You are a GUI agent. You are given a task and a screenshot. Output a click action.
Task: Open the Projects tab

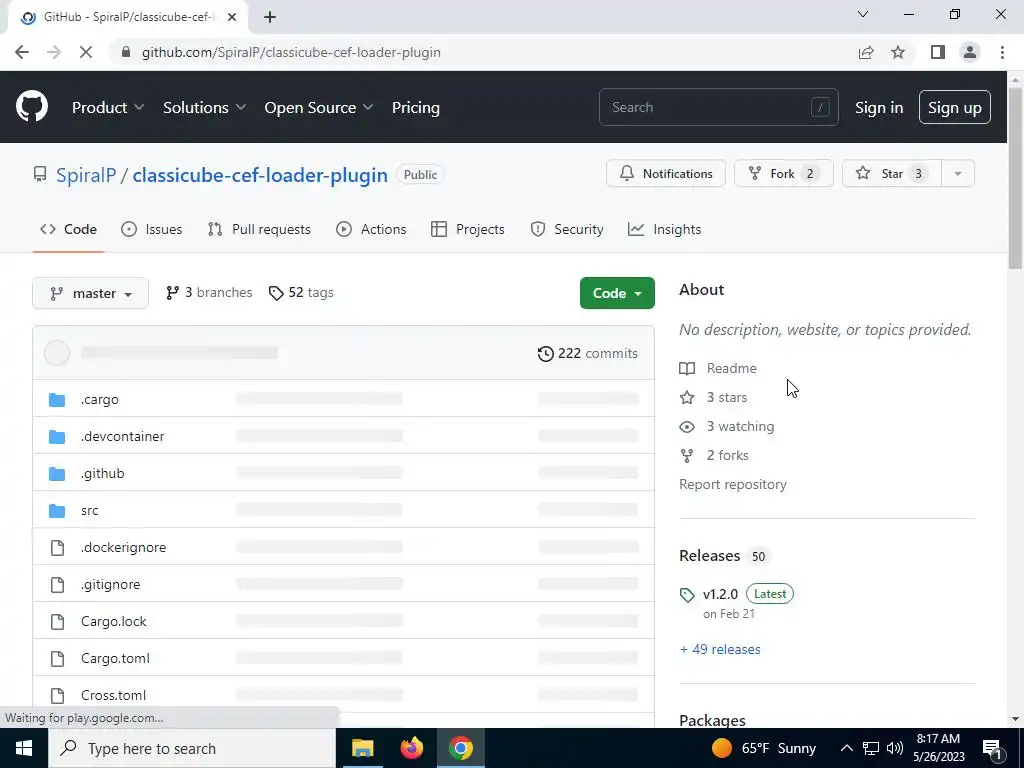pyautogui.click(x=468, y=229)
